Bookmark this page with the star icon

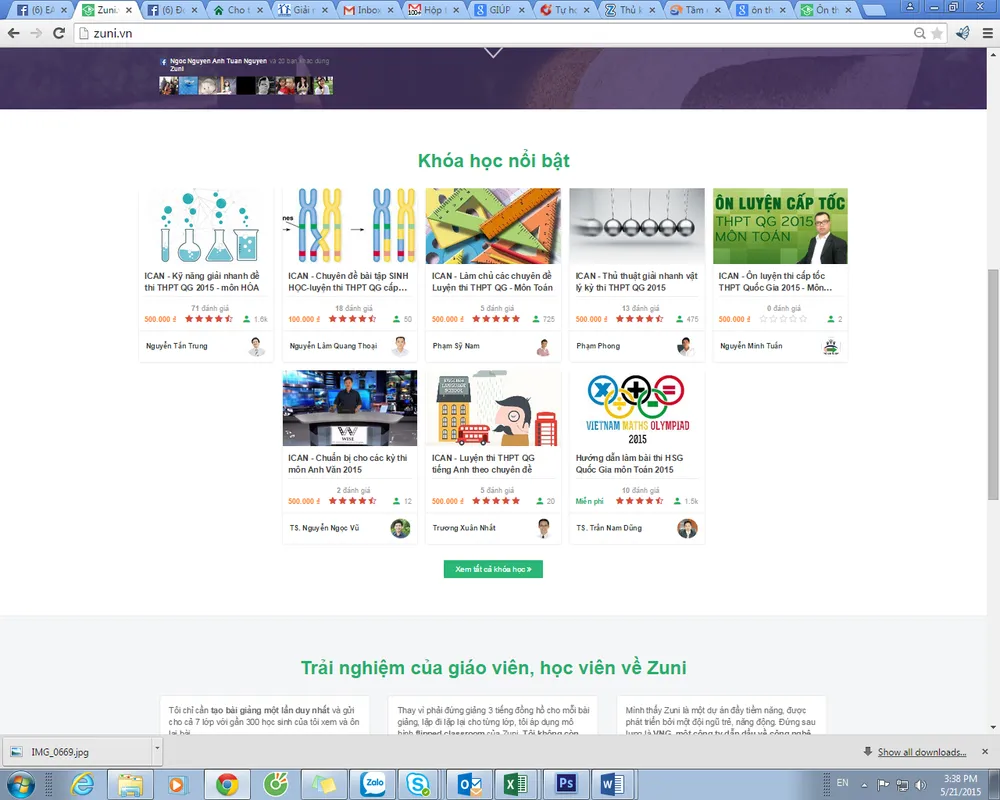click(937, 33)
